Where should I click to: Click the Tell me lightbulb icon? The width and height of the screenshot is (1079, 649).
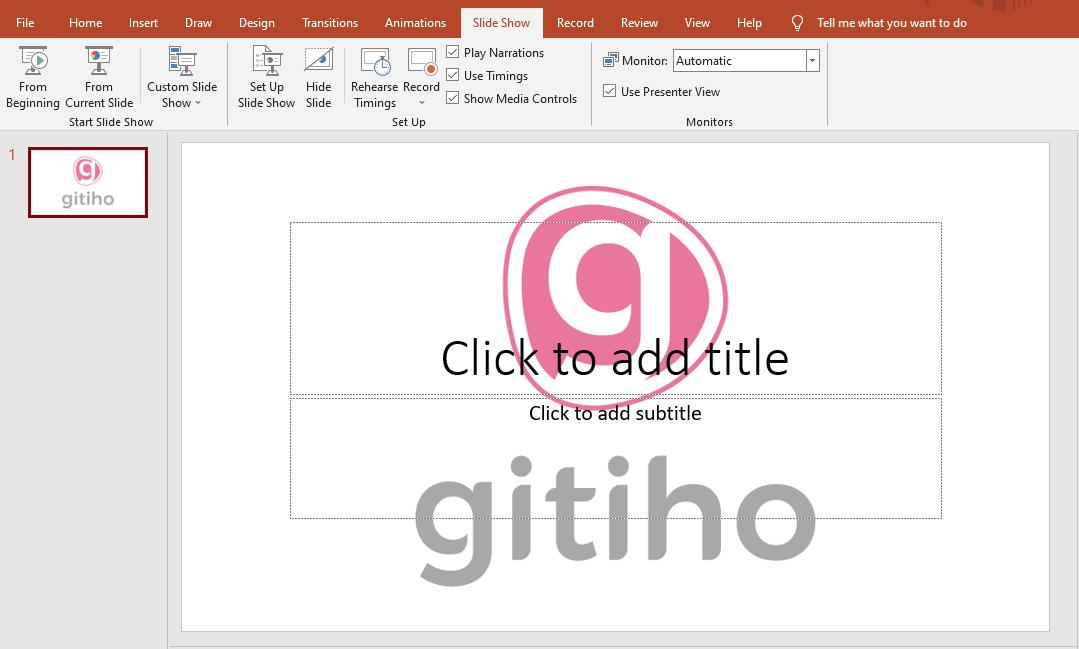click(795, 21)
